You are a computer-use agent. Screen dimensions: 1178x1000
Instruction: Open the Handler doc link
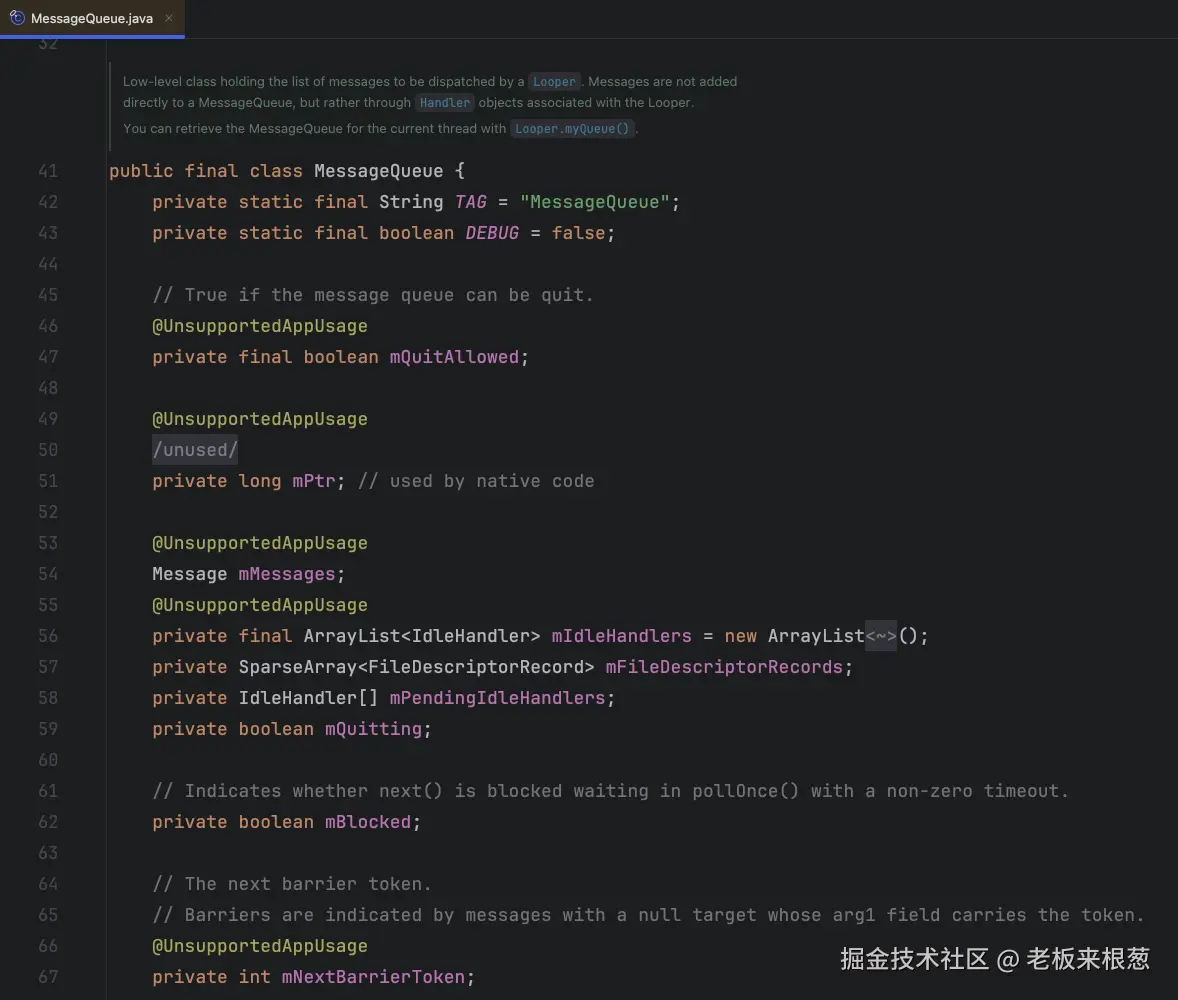click(445, 102)
